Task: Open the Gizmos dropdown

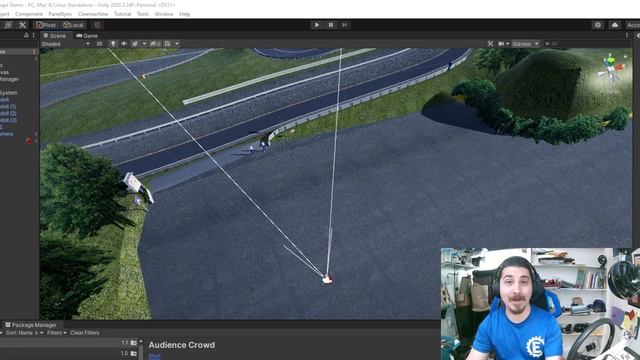Action: (x=525, y=44)
